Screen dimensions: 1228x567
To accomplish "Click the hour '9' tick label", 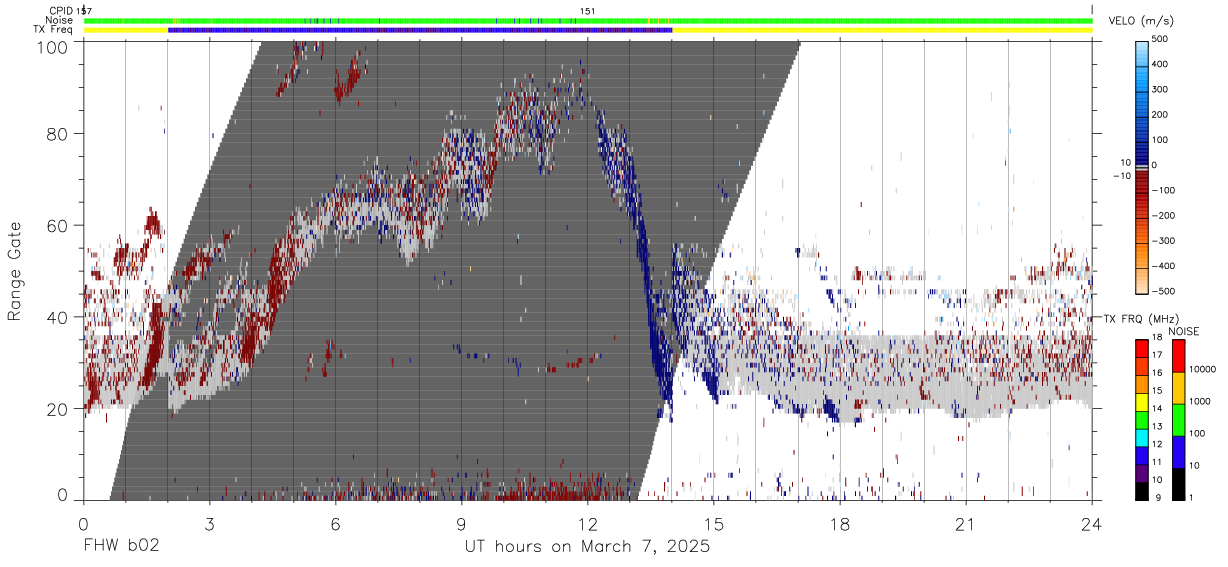I will click(x=462, y=524).
